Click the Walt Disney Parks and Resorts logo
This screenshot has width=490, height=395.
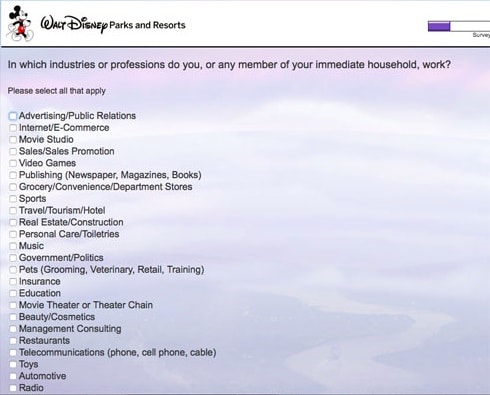tap(113, 25)
